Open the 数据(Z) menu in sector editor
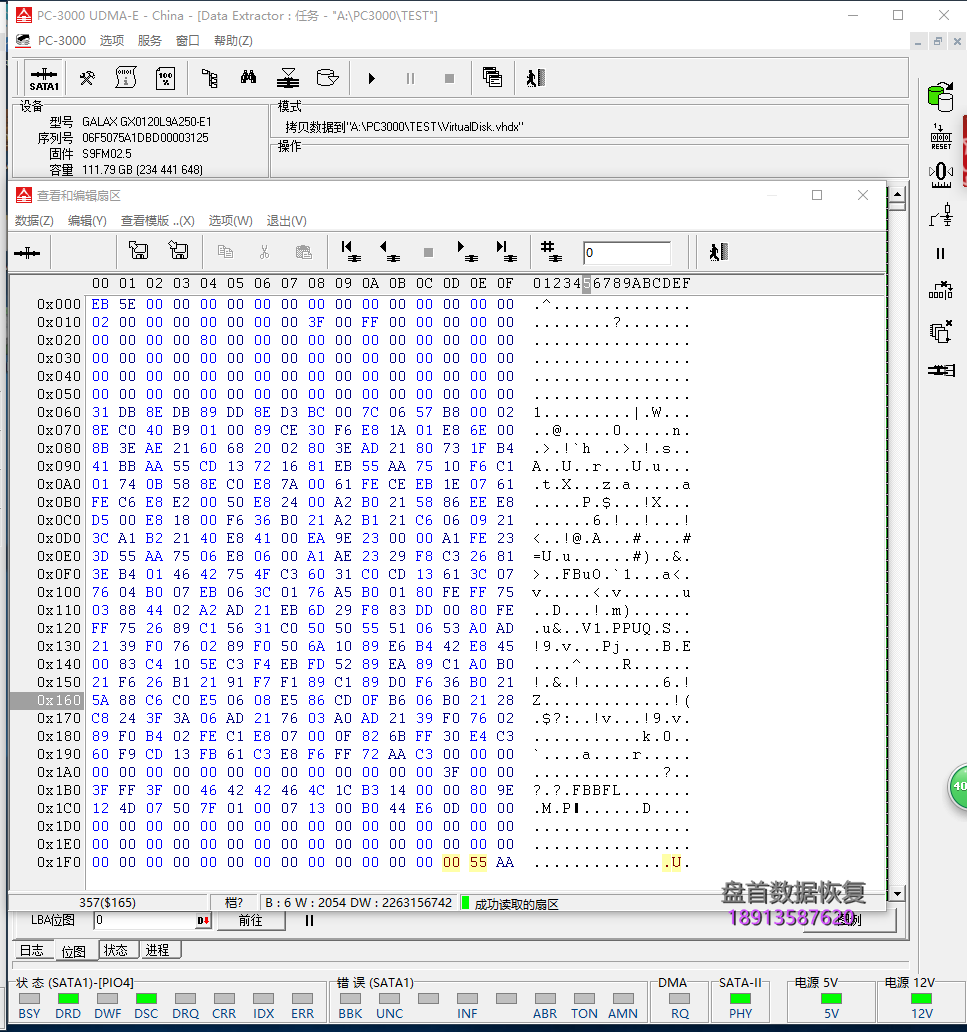This screenshot has height=1032, width=967. tap(34, 221)
